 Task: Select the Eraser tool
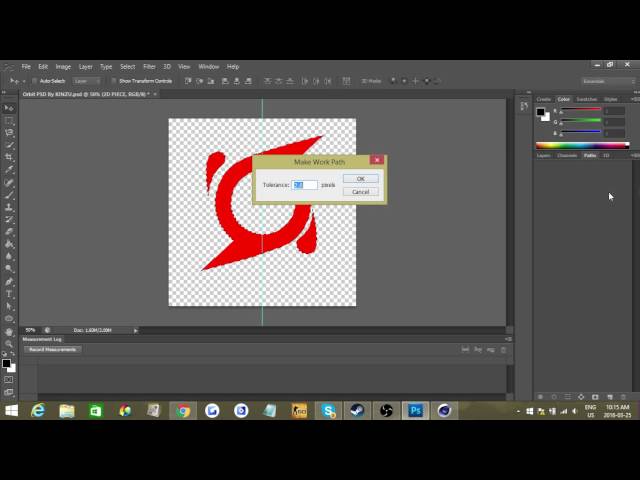(9, 231)
